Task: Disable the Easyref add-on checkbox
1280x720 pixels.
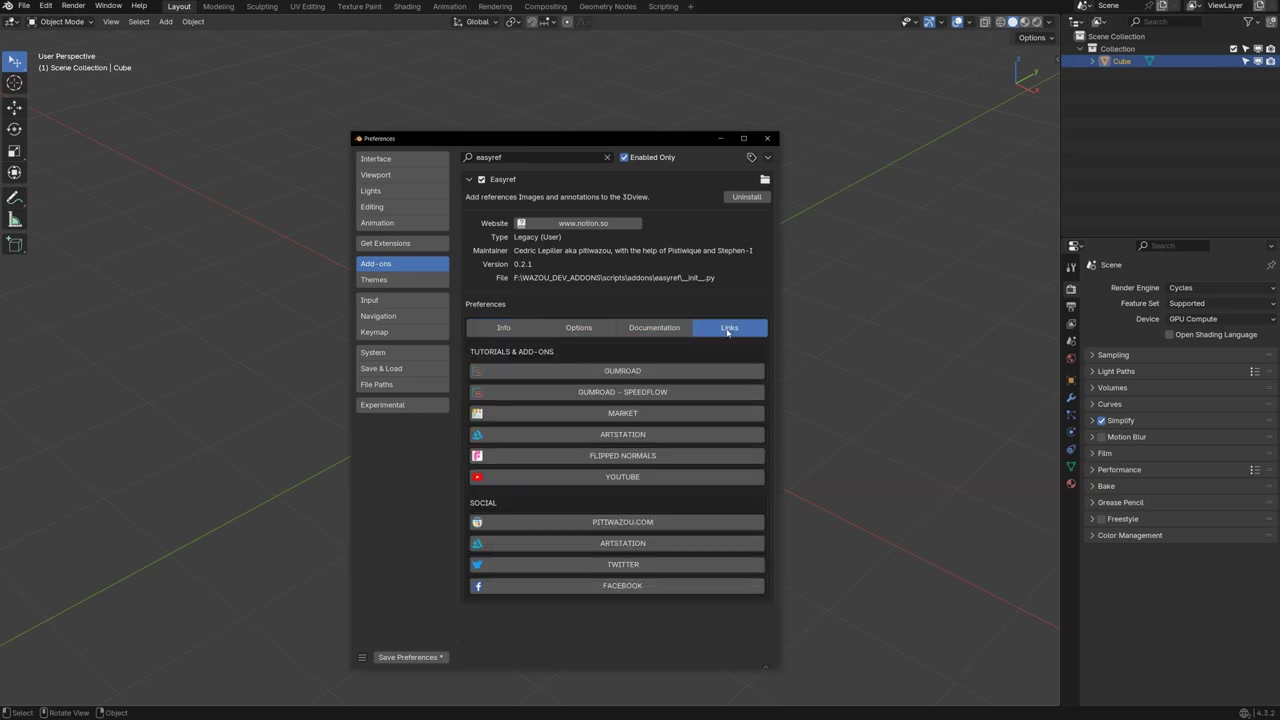Action: pos(481,180)
